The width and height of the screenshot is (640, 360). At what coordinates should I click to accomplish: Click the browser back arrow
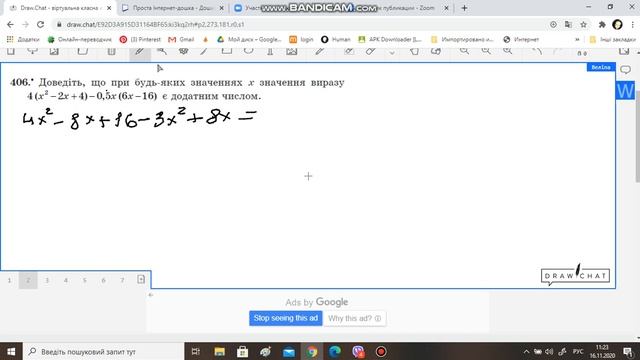pos(10,24)
